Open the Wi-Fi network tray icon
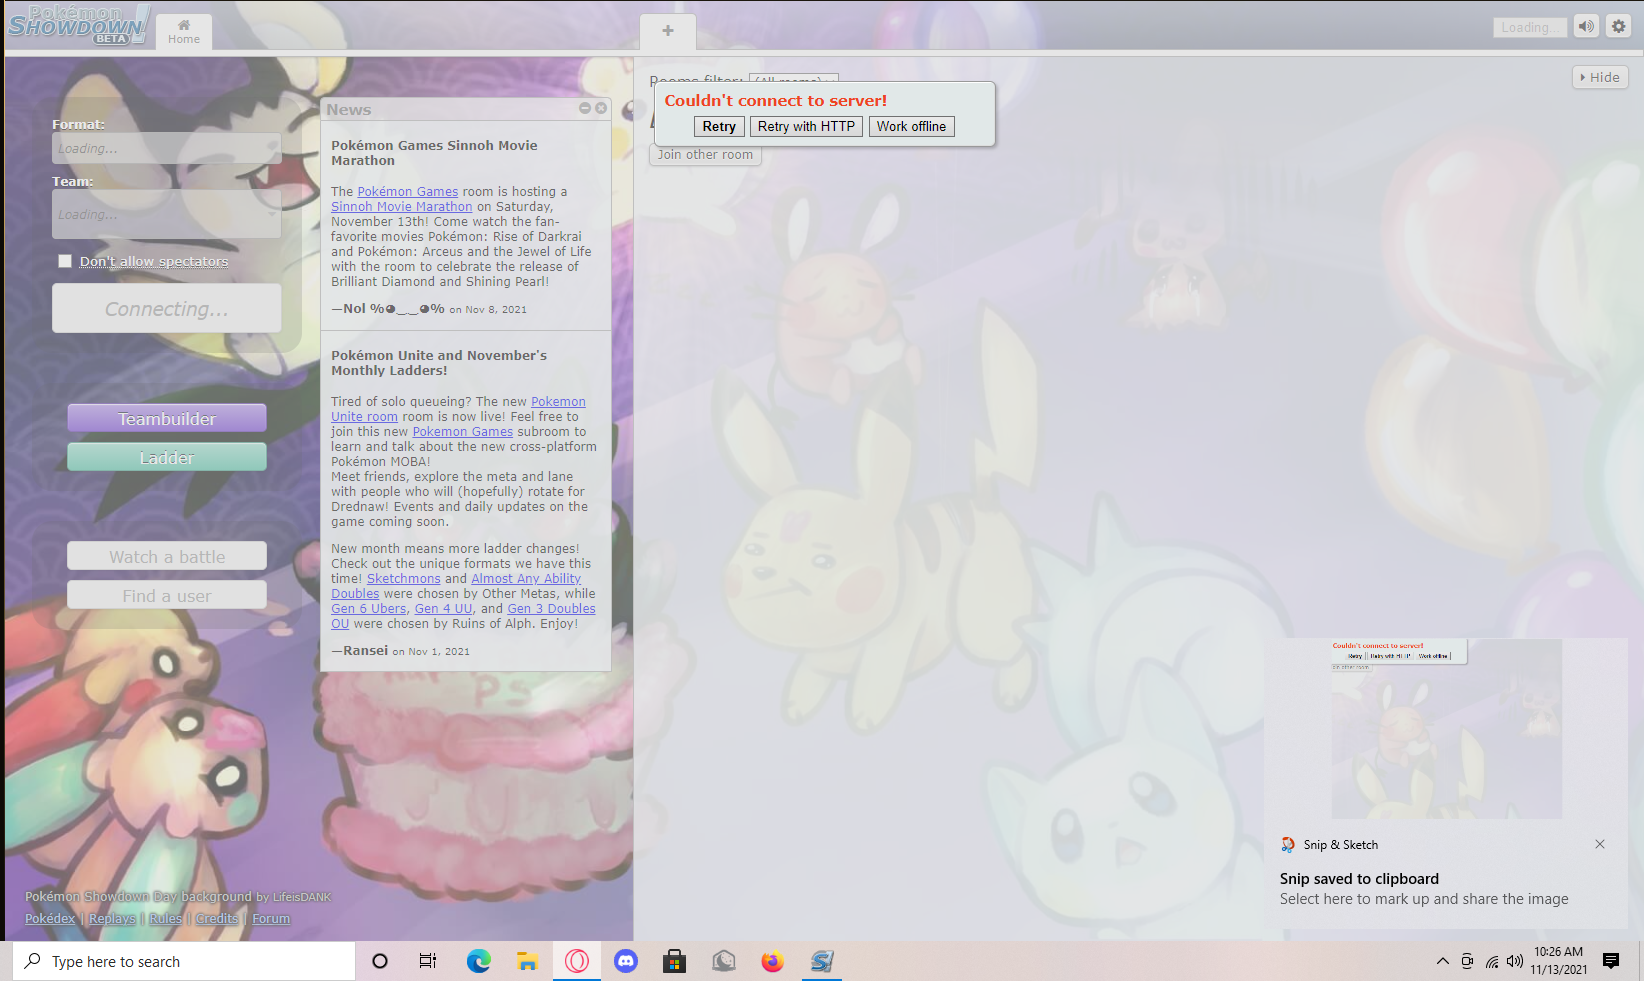The height and width of the screenshot is (981, 1644). 1492,962
